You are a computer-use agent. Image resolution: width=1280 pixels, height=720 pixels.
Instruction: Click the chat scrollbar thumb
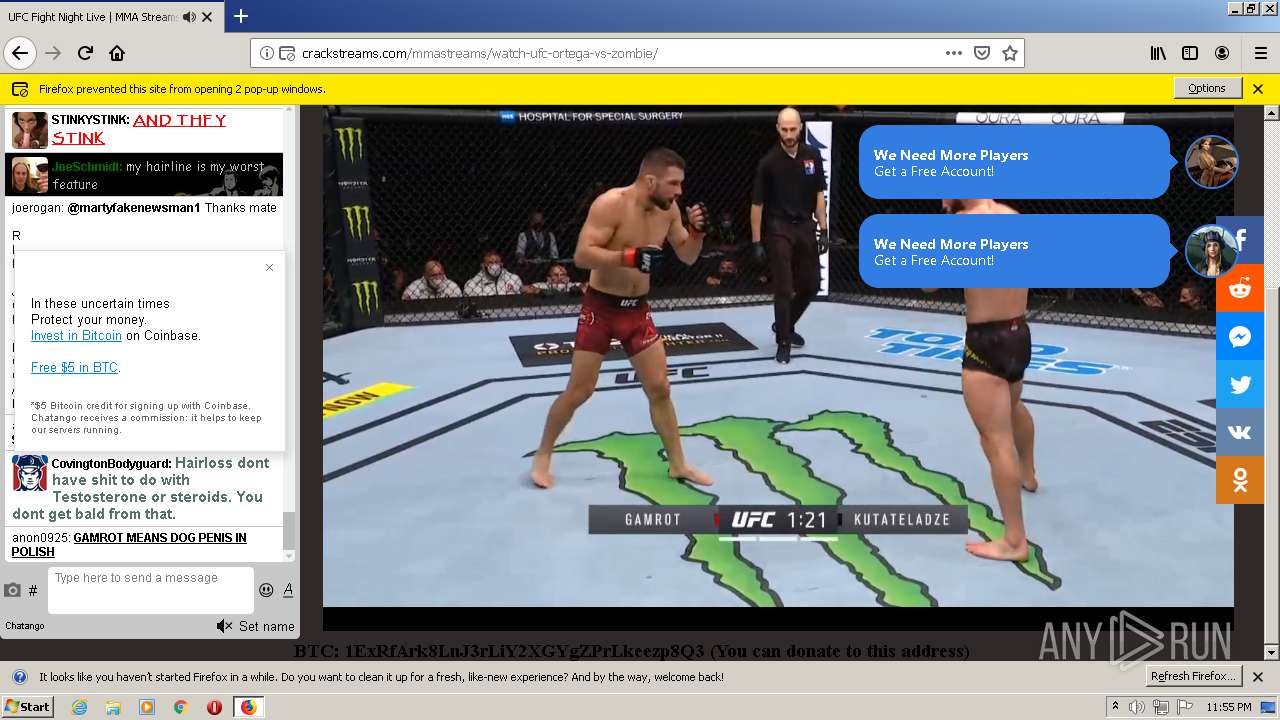[289, 530]
